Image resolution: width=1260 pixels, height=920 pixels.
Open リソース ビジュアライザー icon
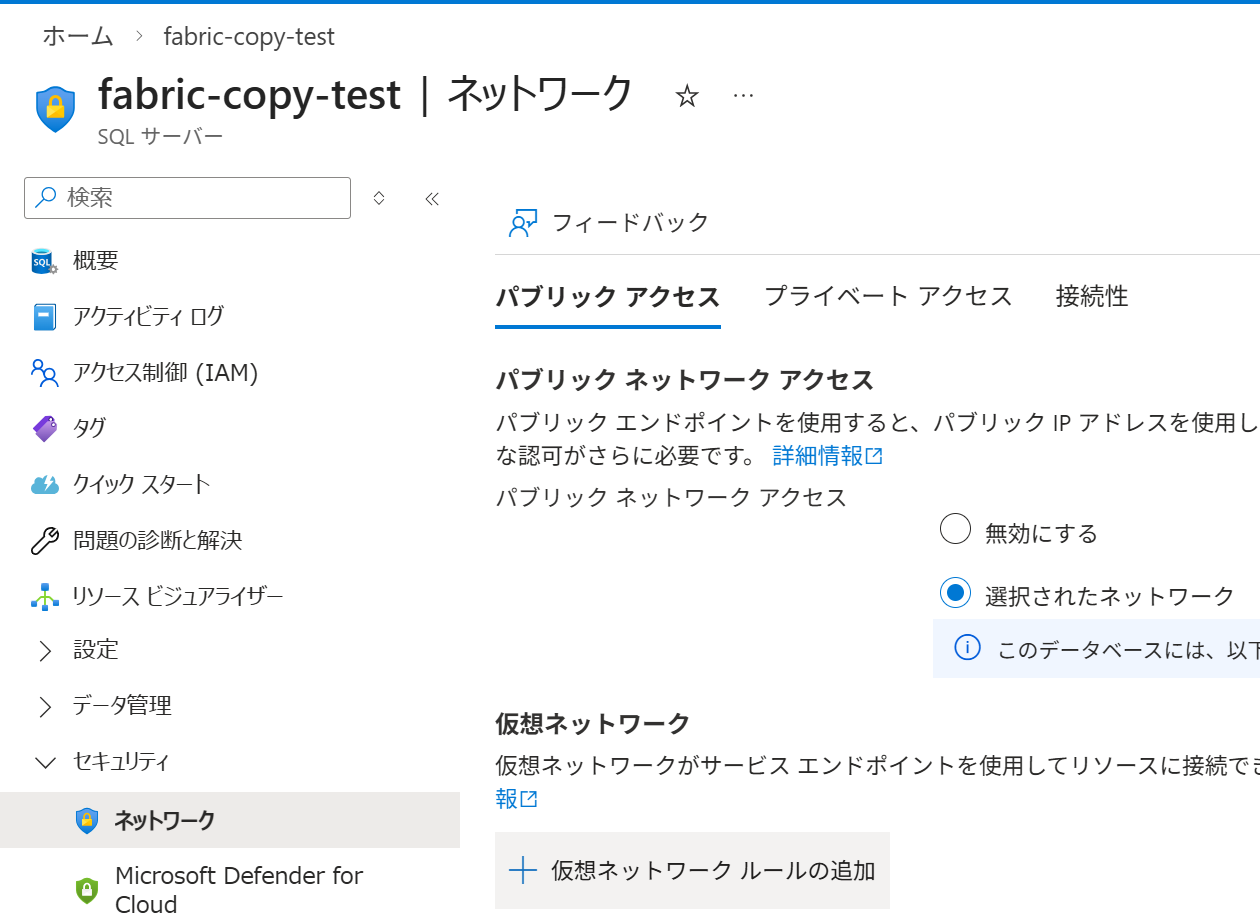click(45, 597)
